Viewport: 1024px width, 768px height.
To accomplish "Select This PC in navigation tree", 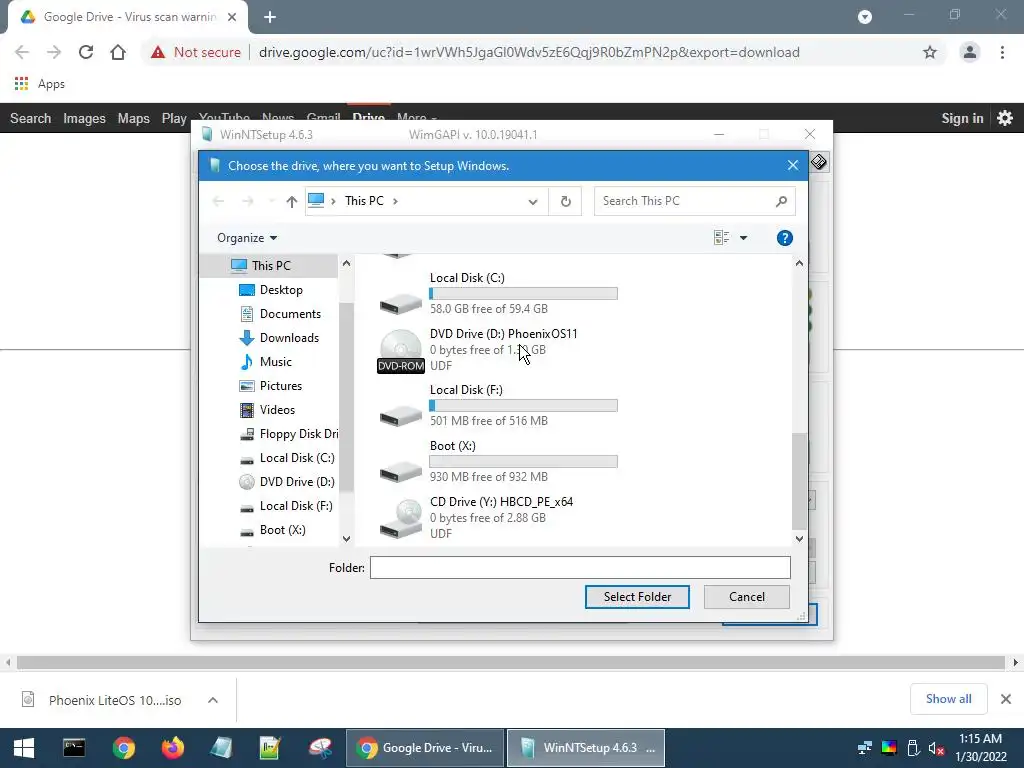I will tap(270, 266).
